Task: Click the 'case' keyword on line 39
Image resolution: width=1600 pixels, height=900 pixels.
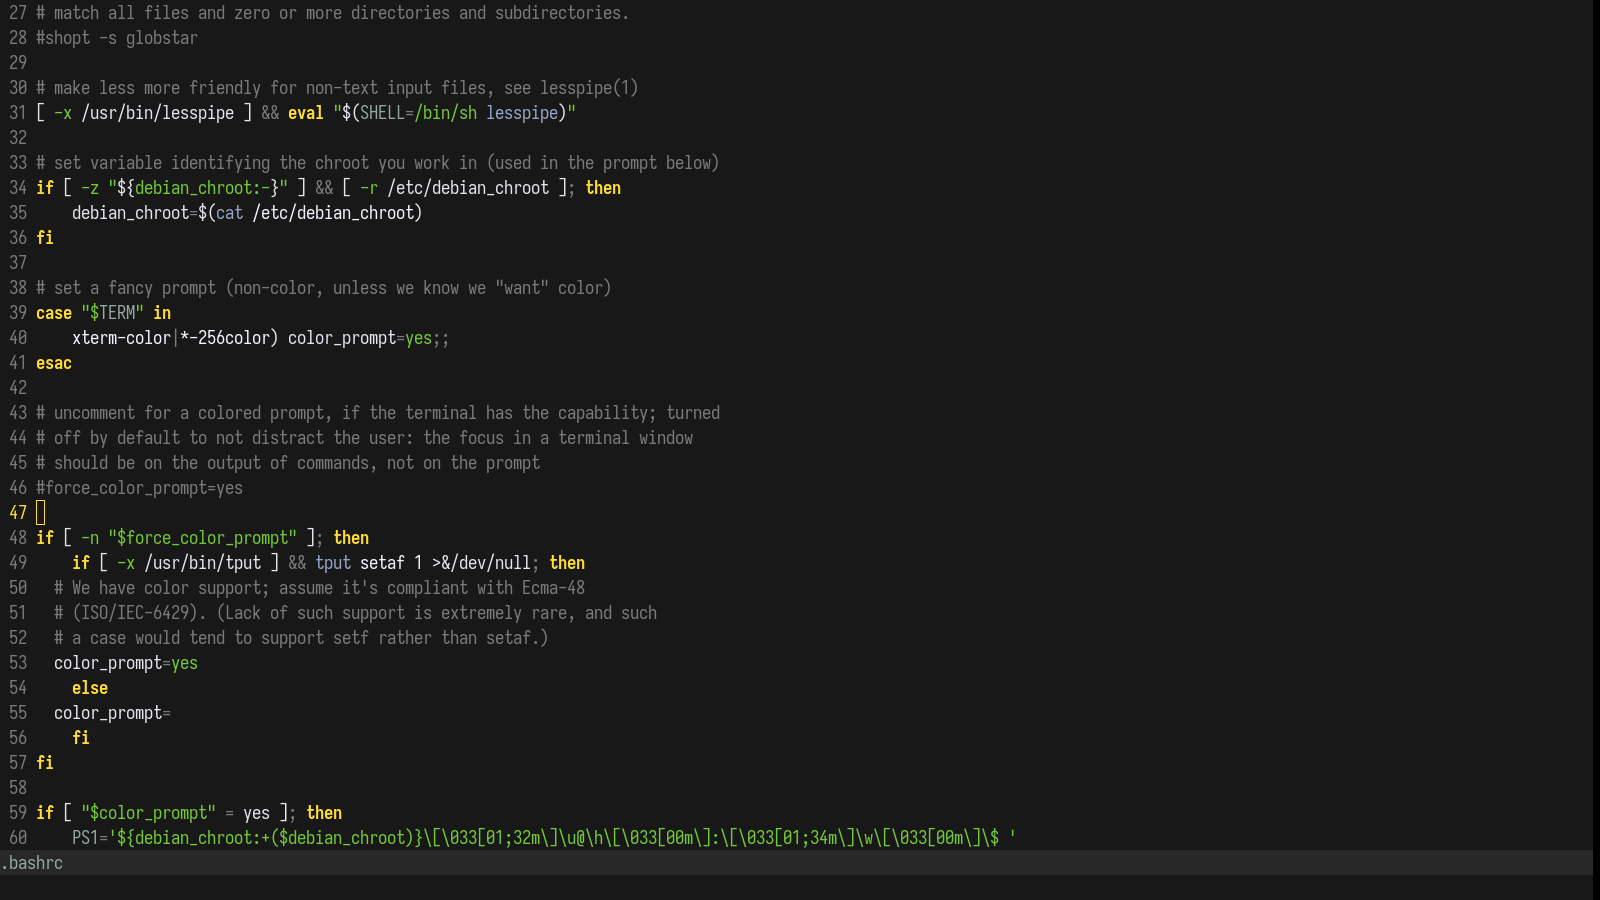Action: [x=54, y=313]
